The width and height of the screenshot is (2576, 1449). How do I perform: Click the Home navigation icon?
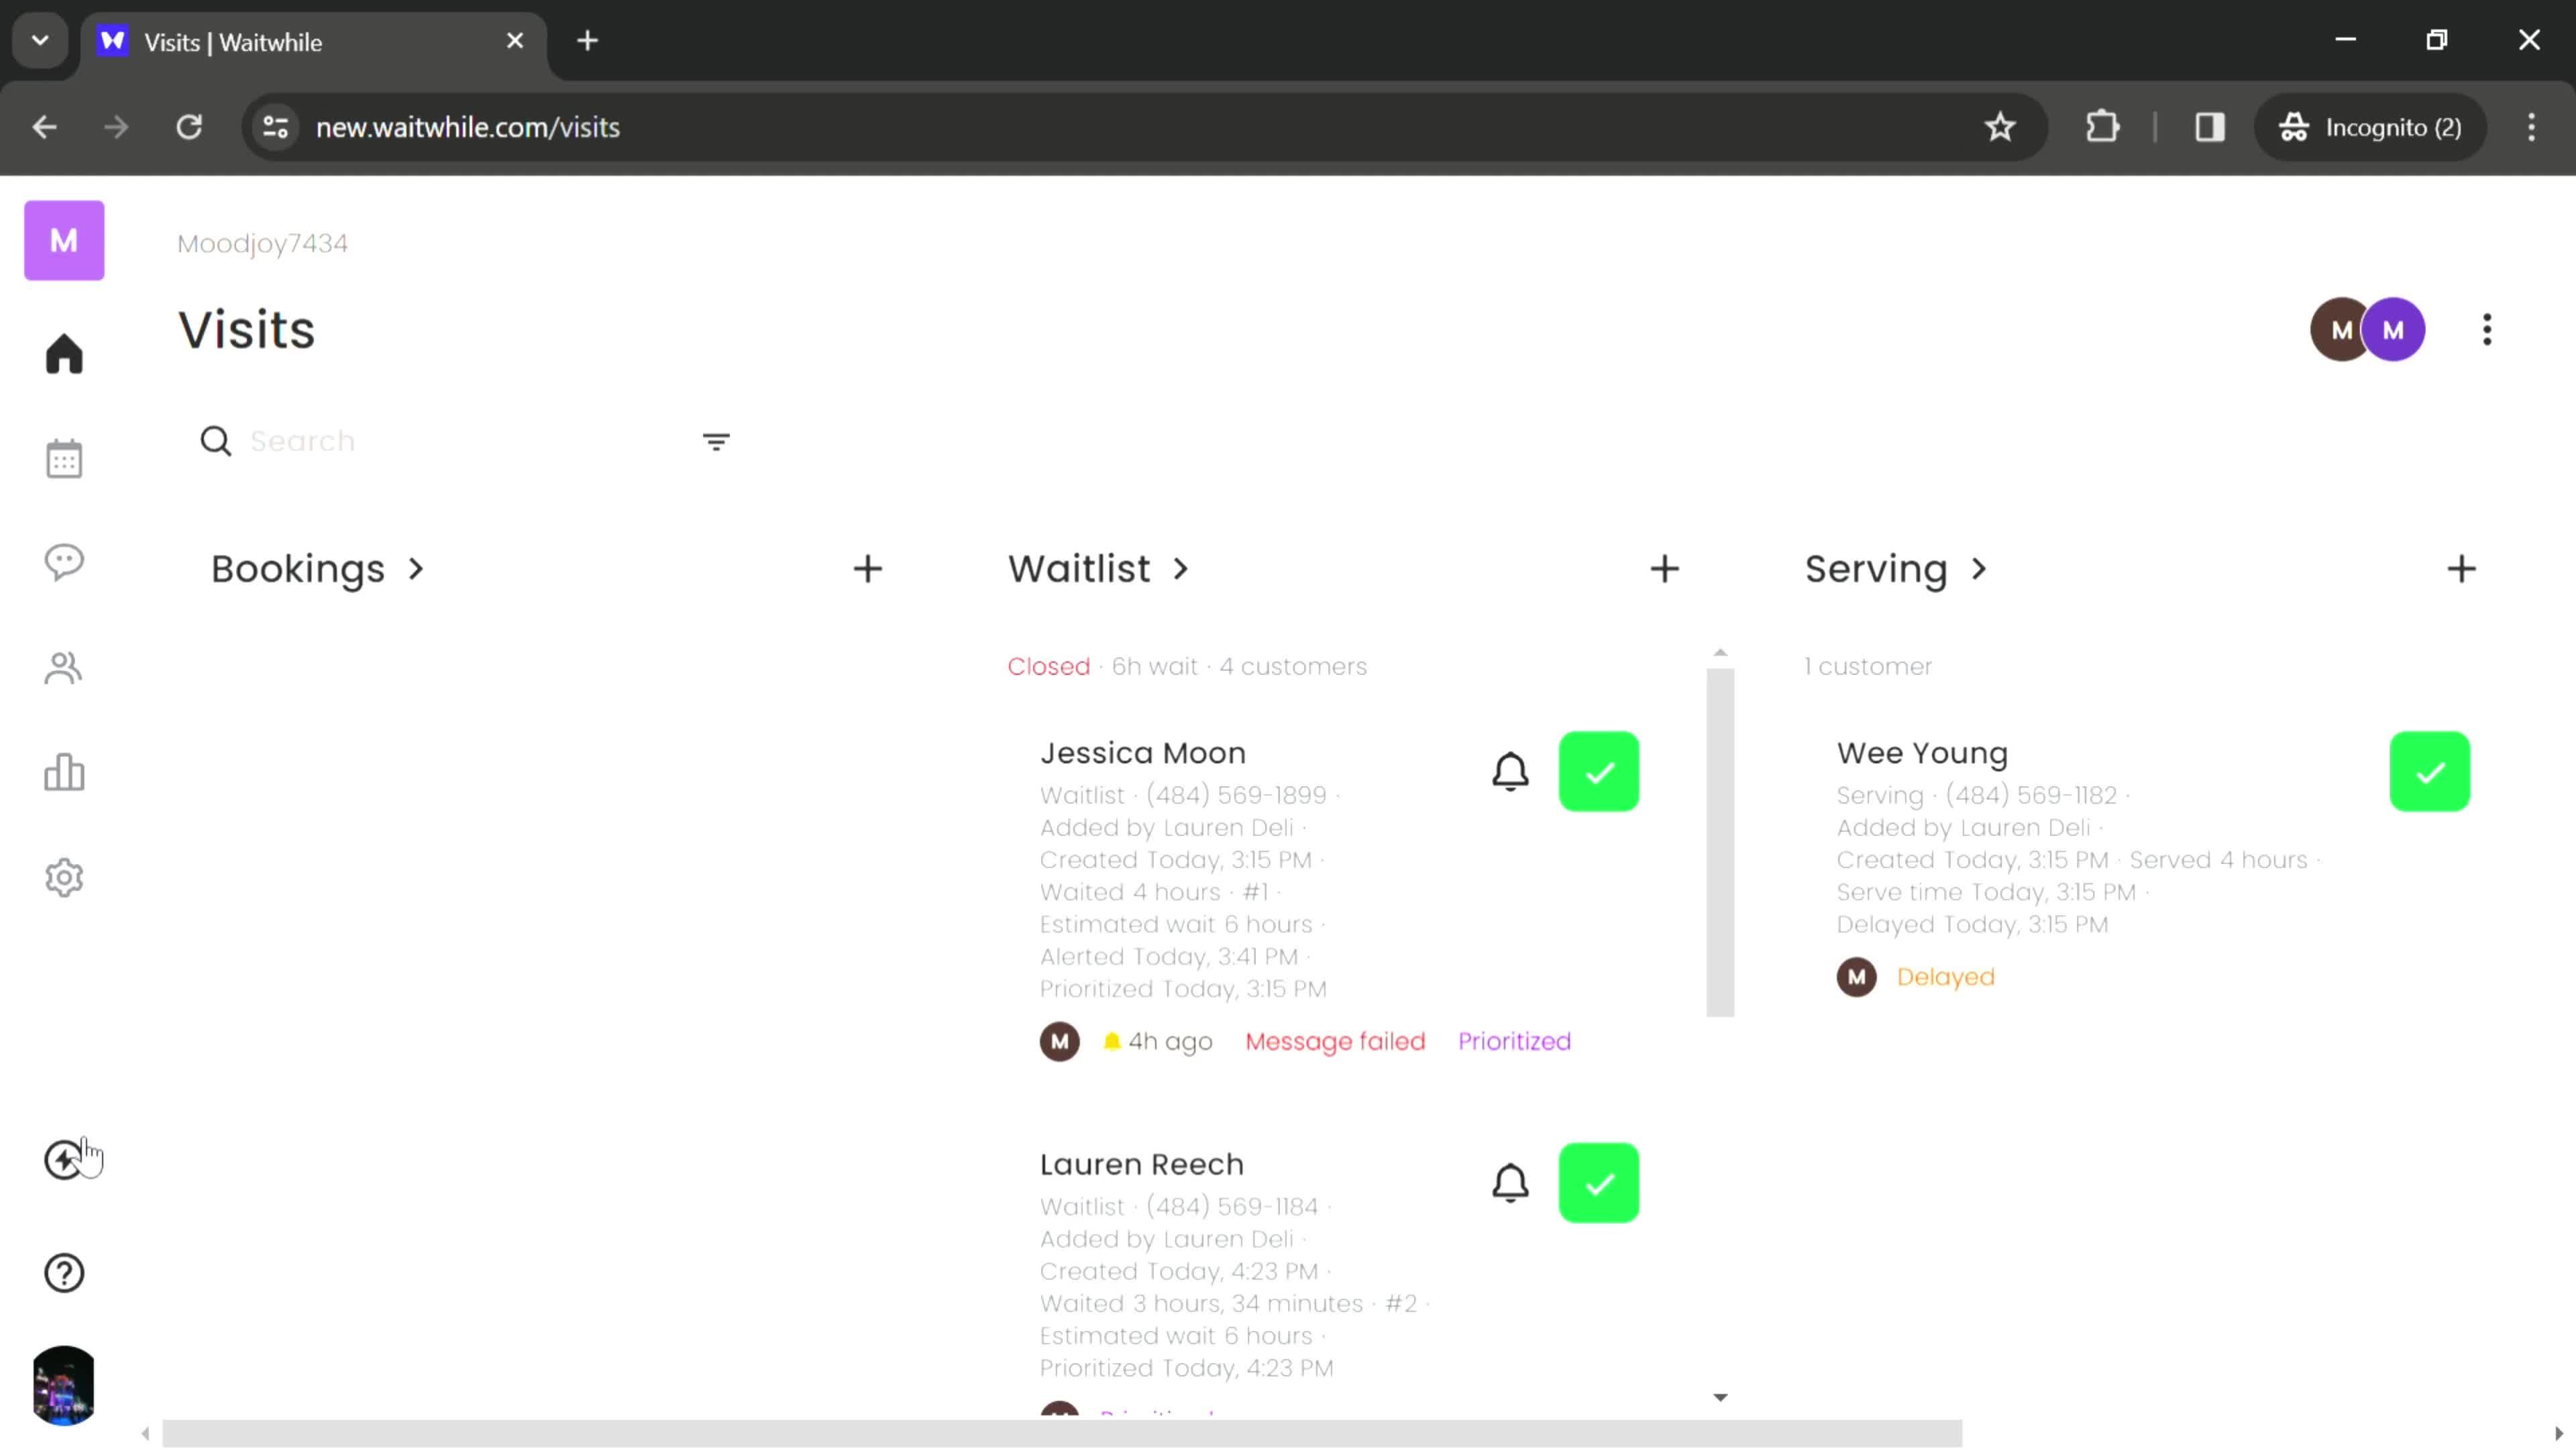[x=64, y=354]
